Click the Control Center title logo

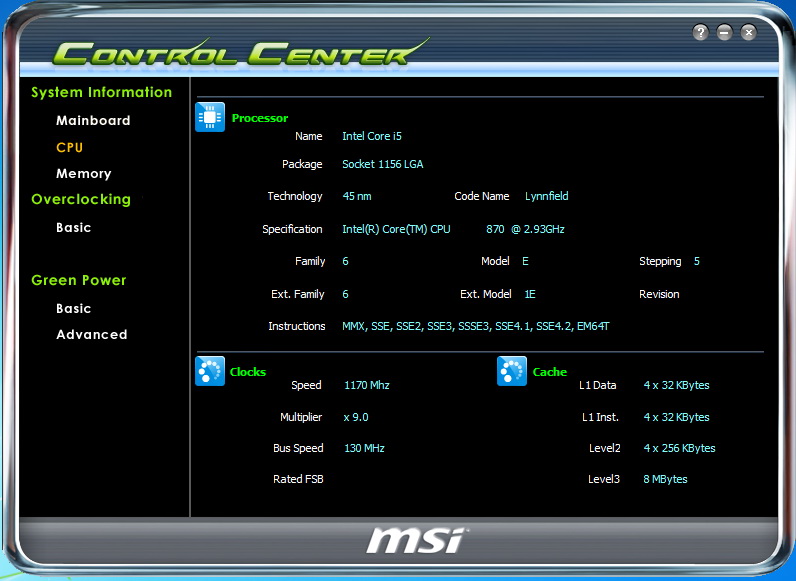tap(240, 52)
